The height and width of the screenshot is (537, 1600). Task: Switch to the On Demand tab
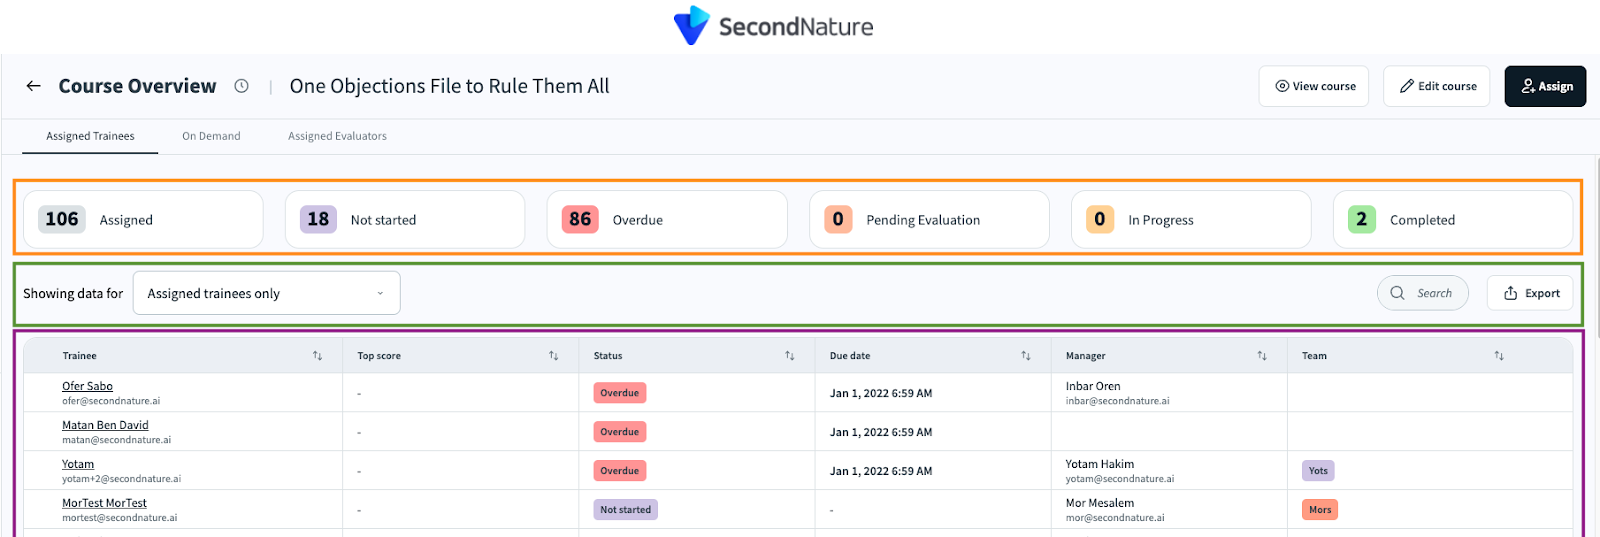(211, 136)
